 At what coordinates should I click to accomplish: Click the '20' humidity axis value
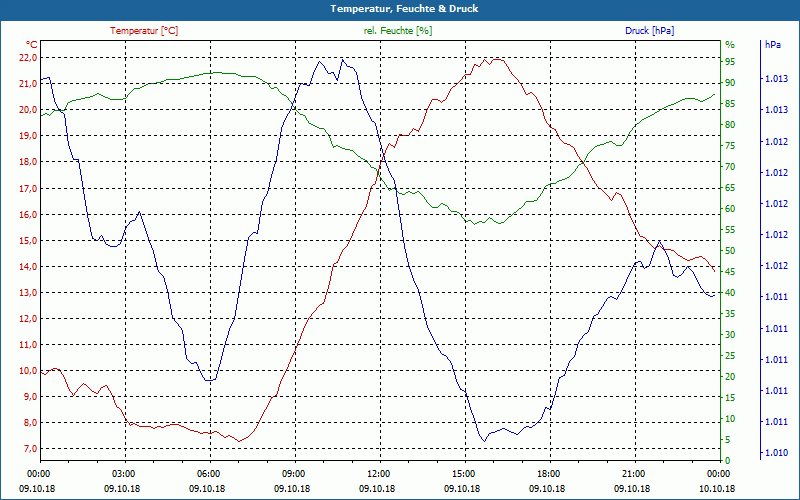click(730, 377)
